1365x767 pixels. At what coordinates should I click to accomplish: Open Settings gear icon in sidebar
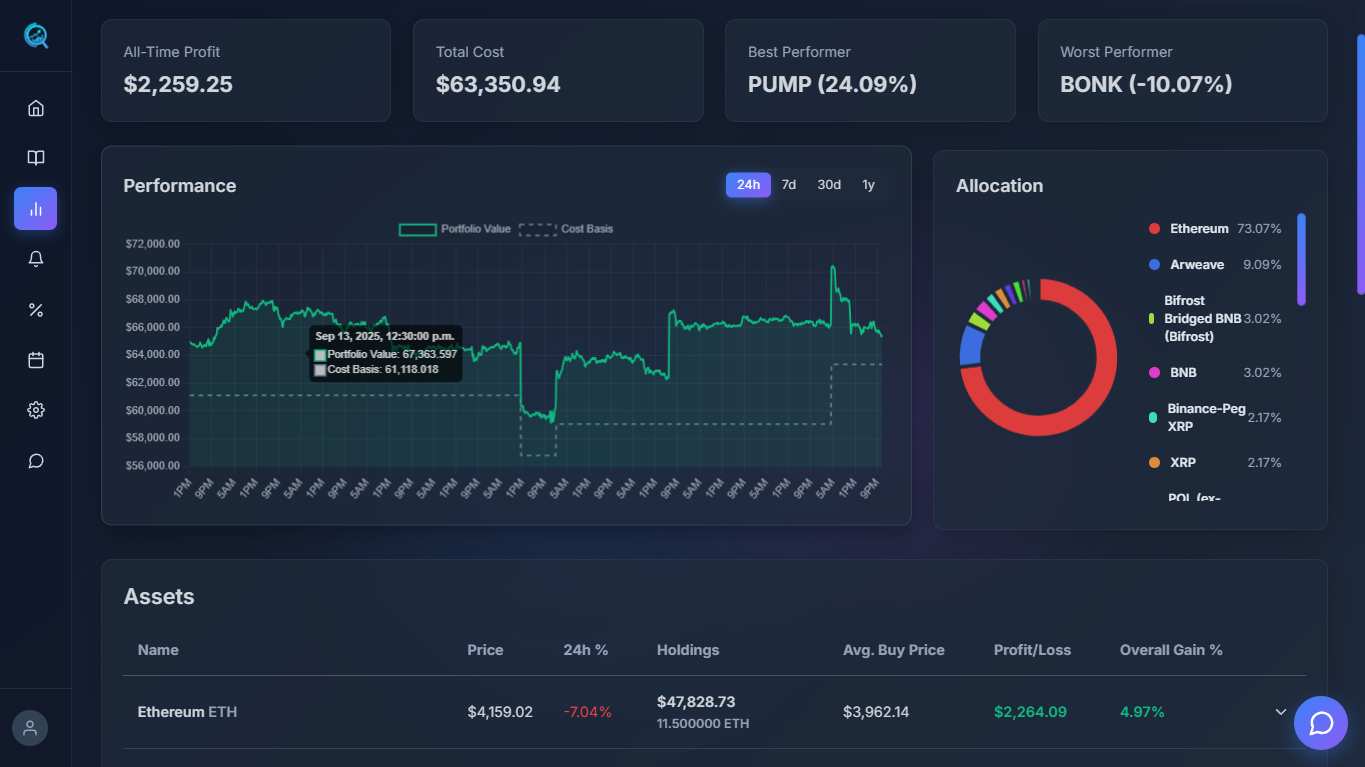coord(36,410)
